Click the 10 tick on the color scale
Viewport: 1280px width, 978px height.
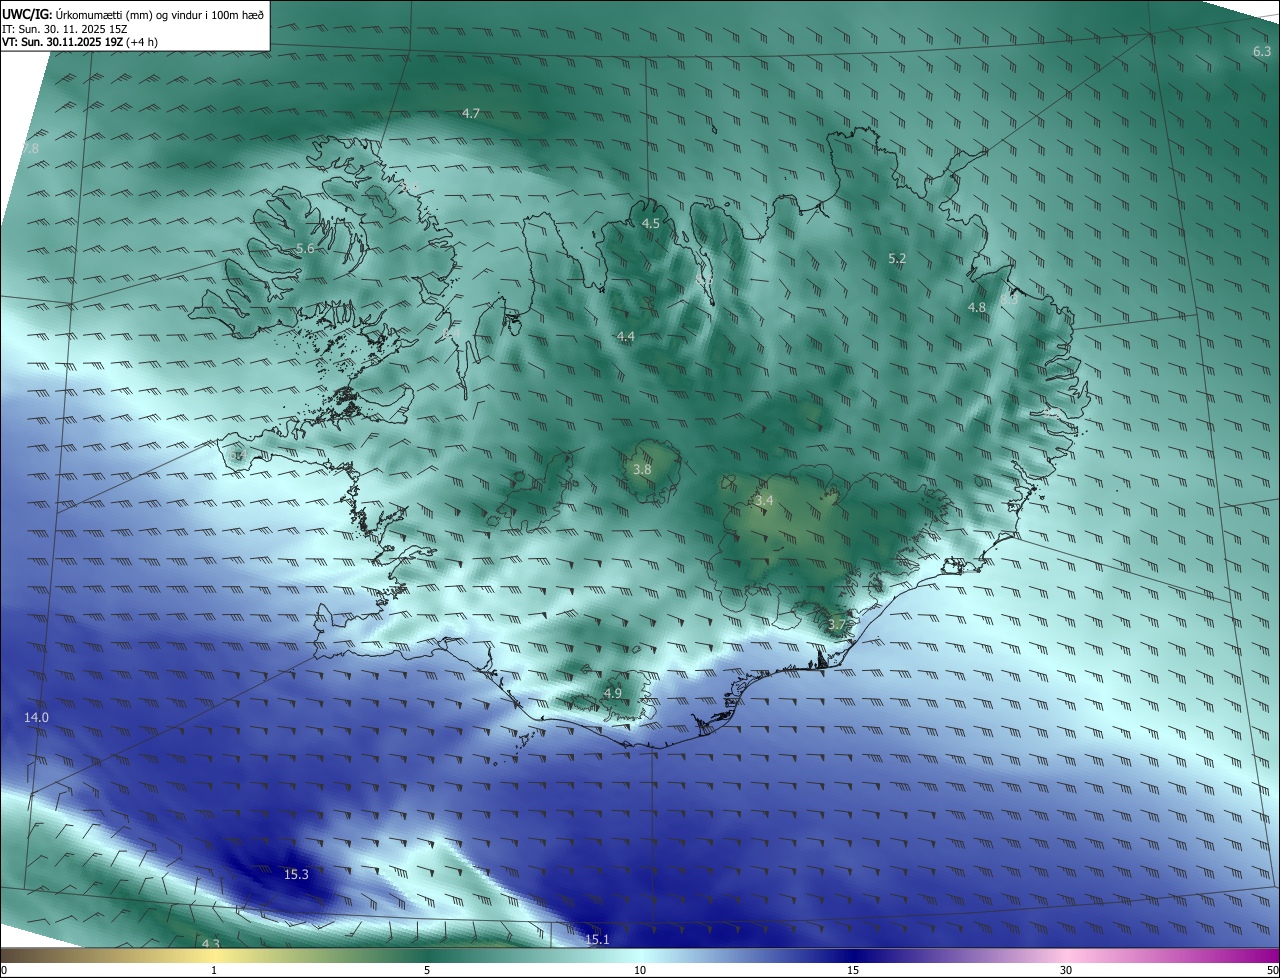[x=640, y=970]
